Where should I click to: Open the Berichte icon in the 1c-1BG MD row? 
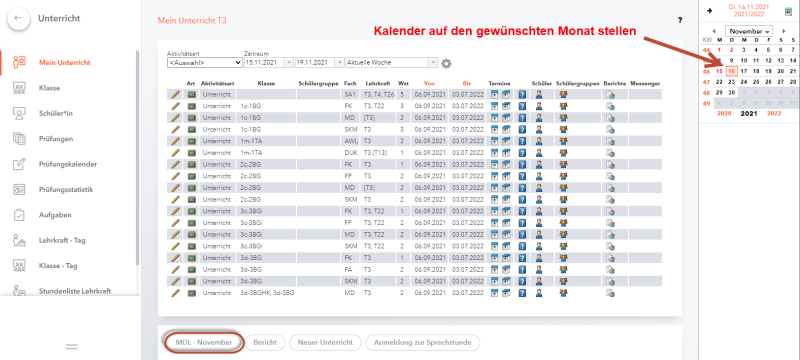610,117
